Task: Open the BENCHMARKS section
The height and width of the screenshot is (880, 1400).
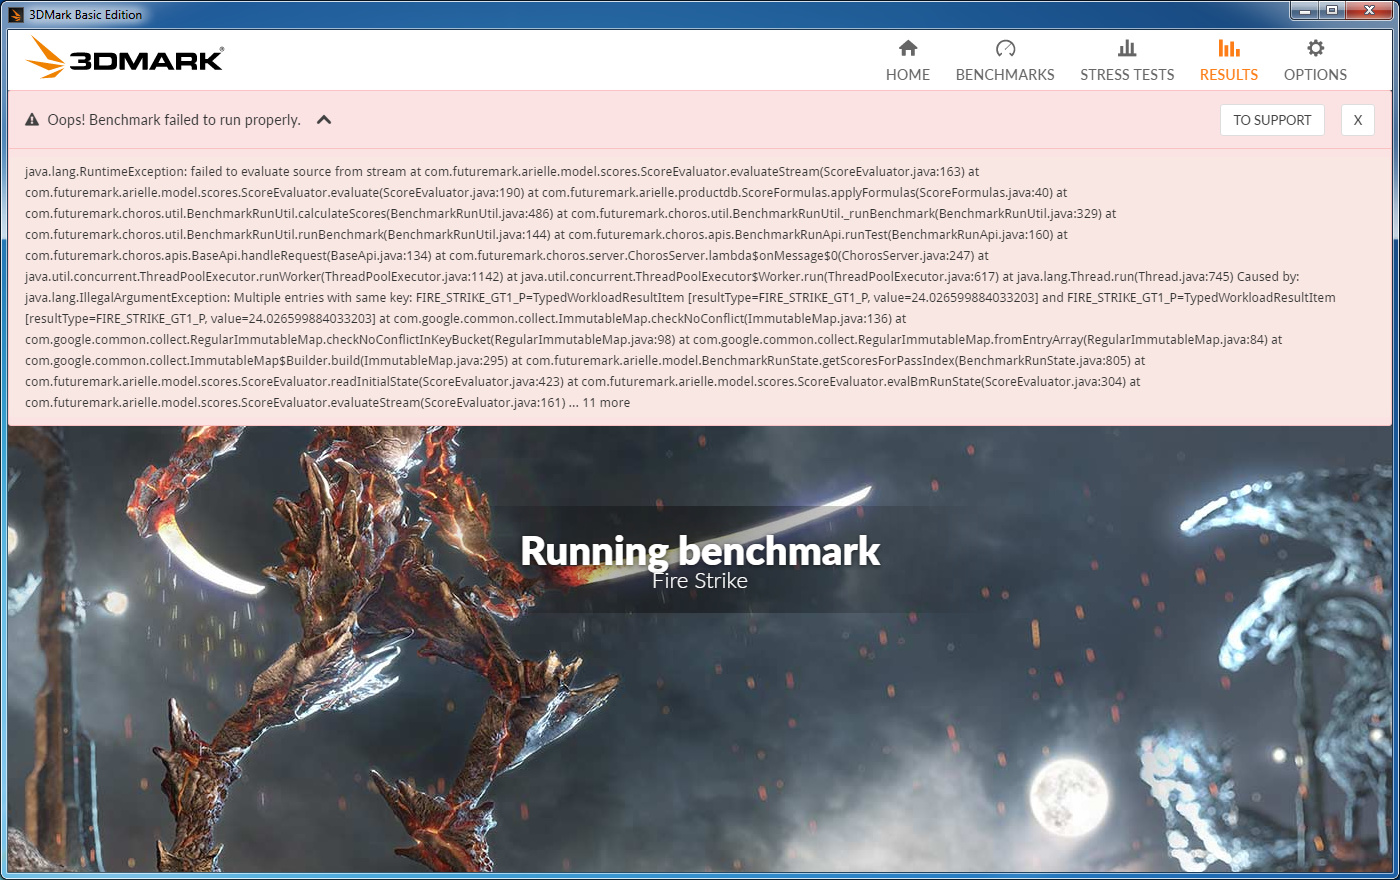Action: click(x=1005, y=61)
